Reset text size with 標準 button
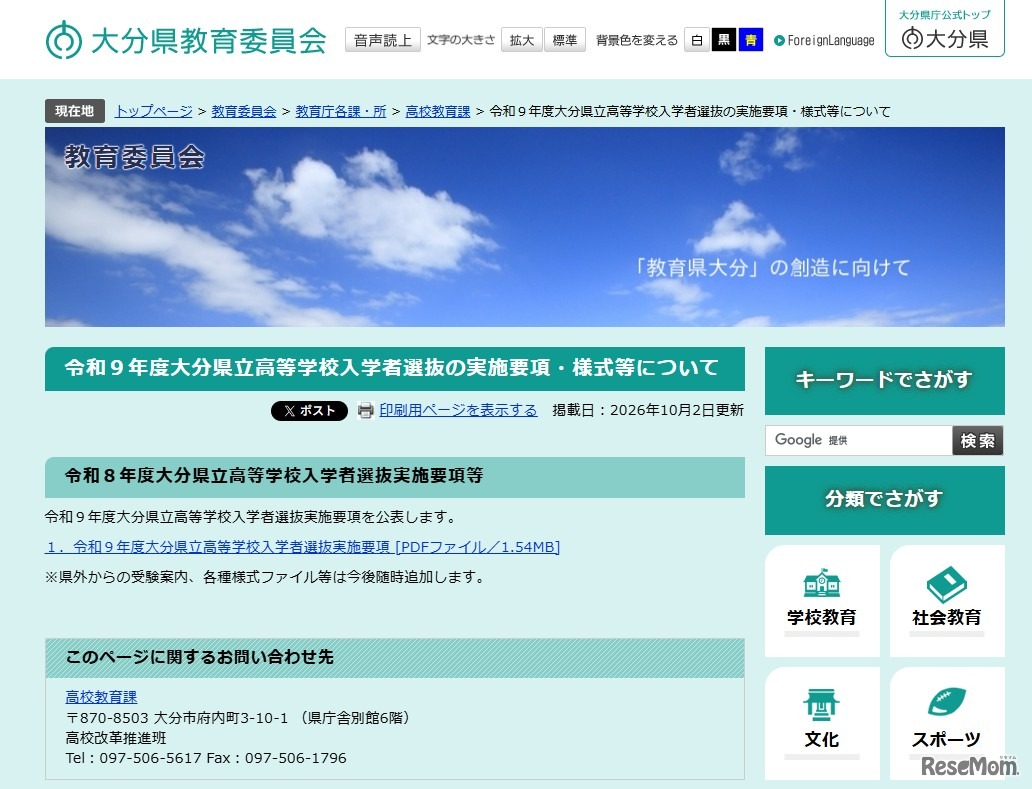The width and height of the screenshot is (1032, 789). click(x=565, y=40)
